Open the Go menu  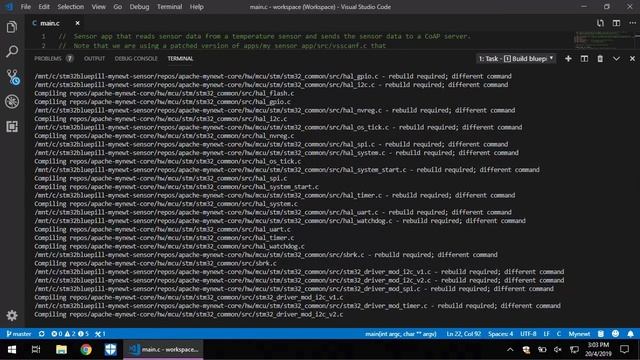click(x=118, y=7)
